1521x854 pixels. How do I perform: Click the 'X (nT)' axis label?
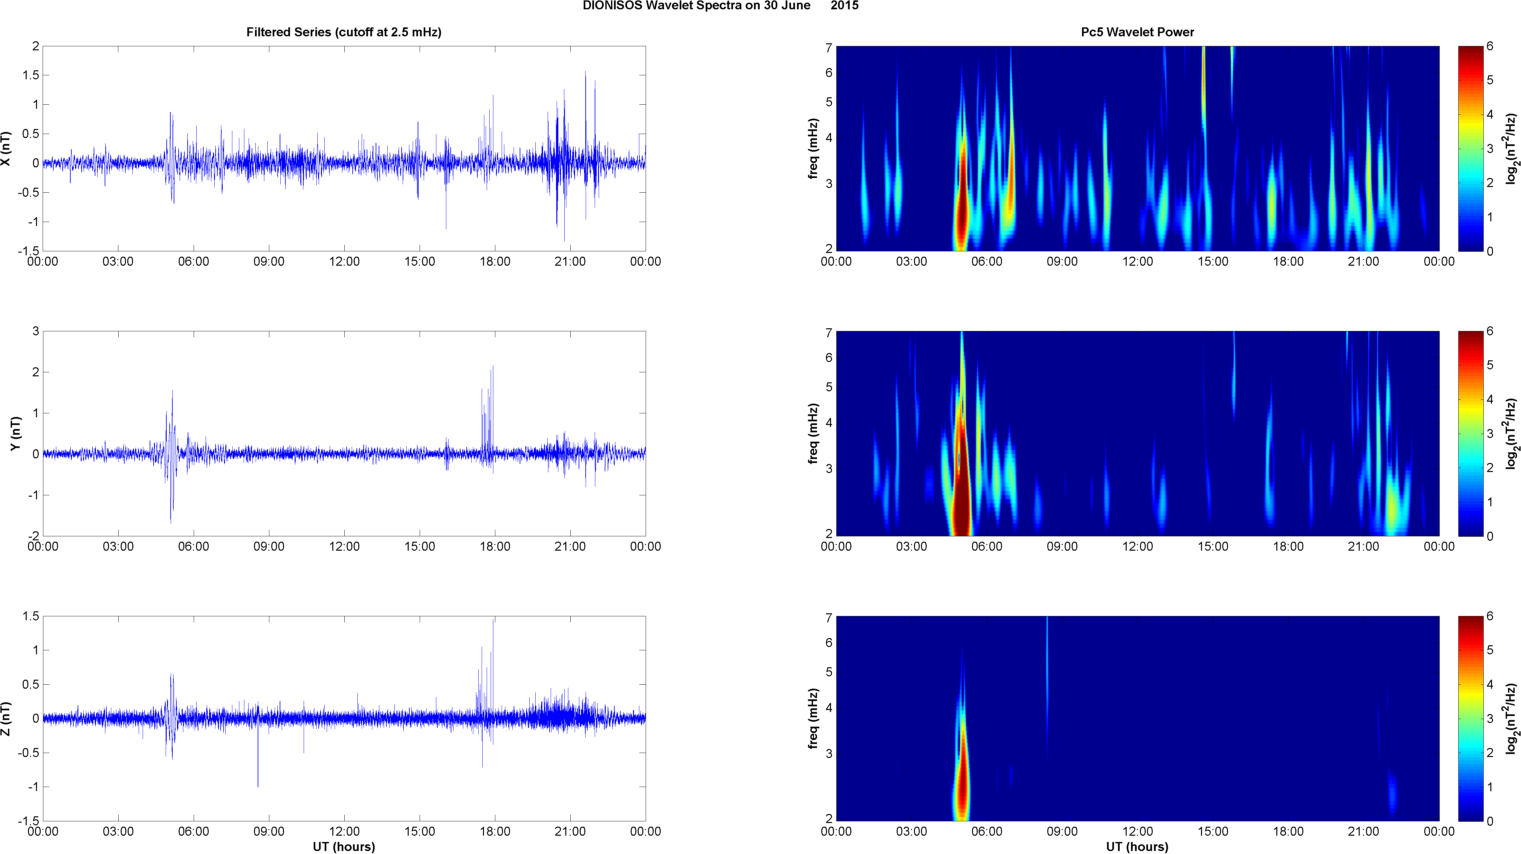[7, 148]
